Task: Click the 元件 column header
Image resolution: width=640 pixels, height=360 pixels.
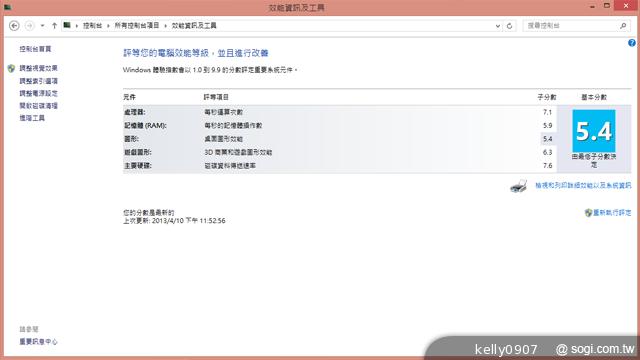Action: [x=129, y=97]
